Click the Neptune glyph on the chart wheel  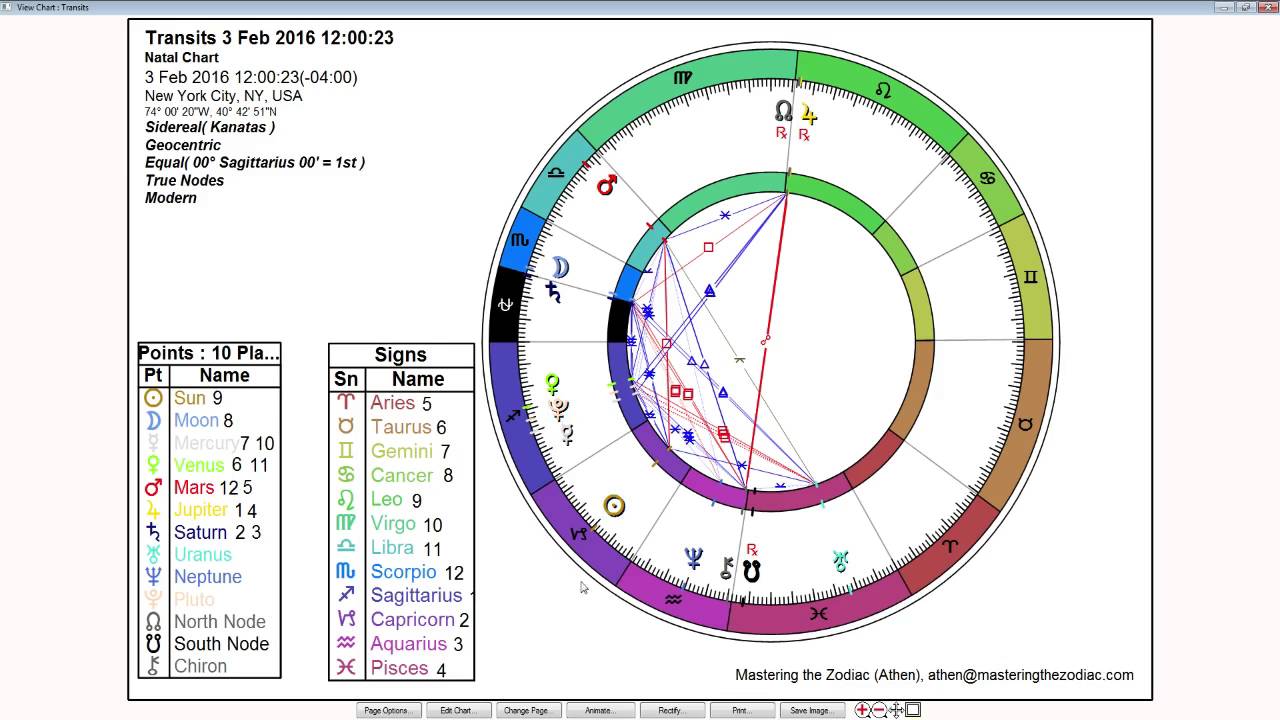(x=693, y=558)
